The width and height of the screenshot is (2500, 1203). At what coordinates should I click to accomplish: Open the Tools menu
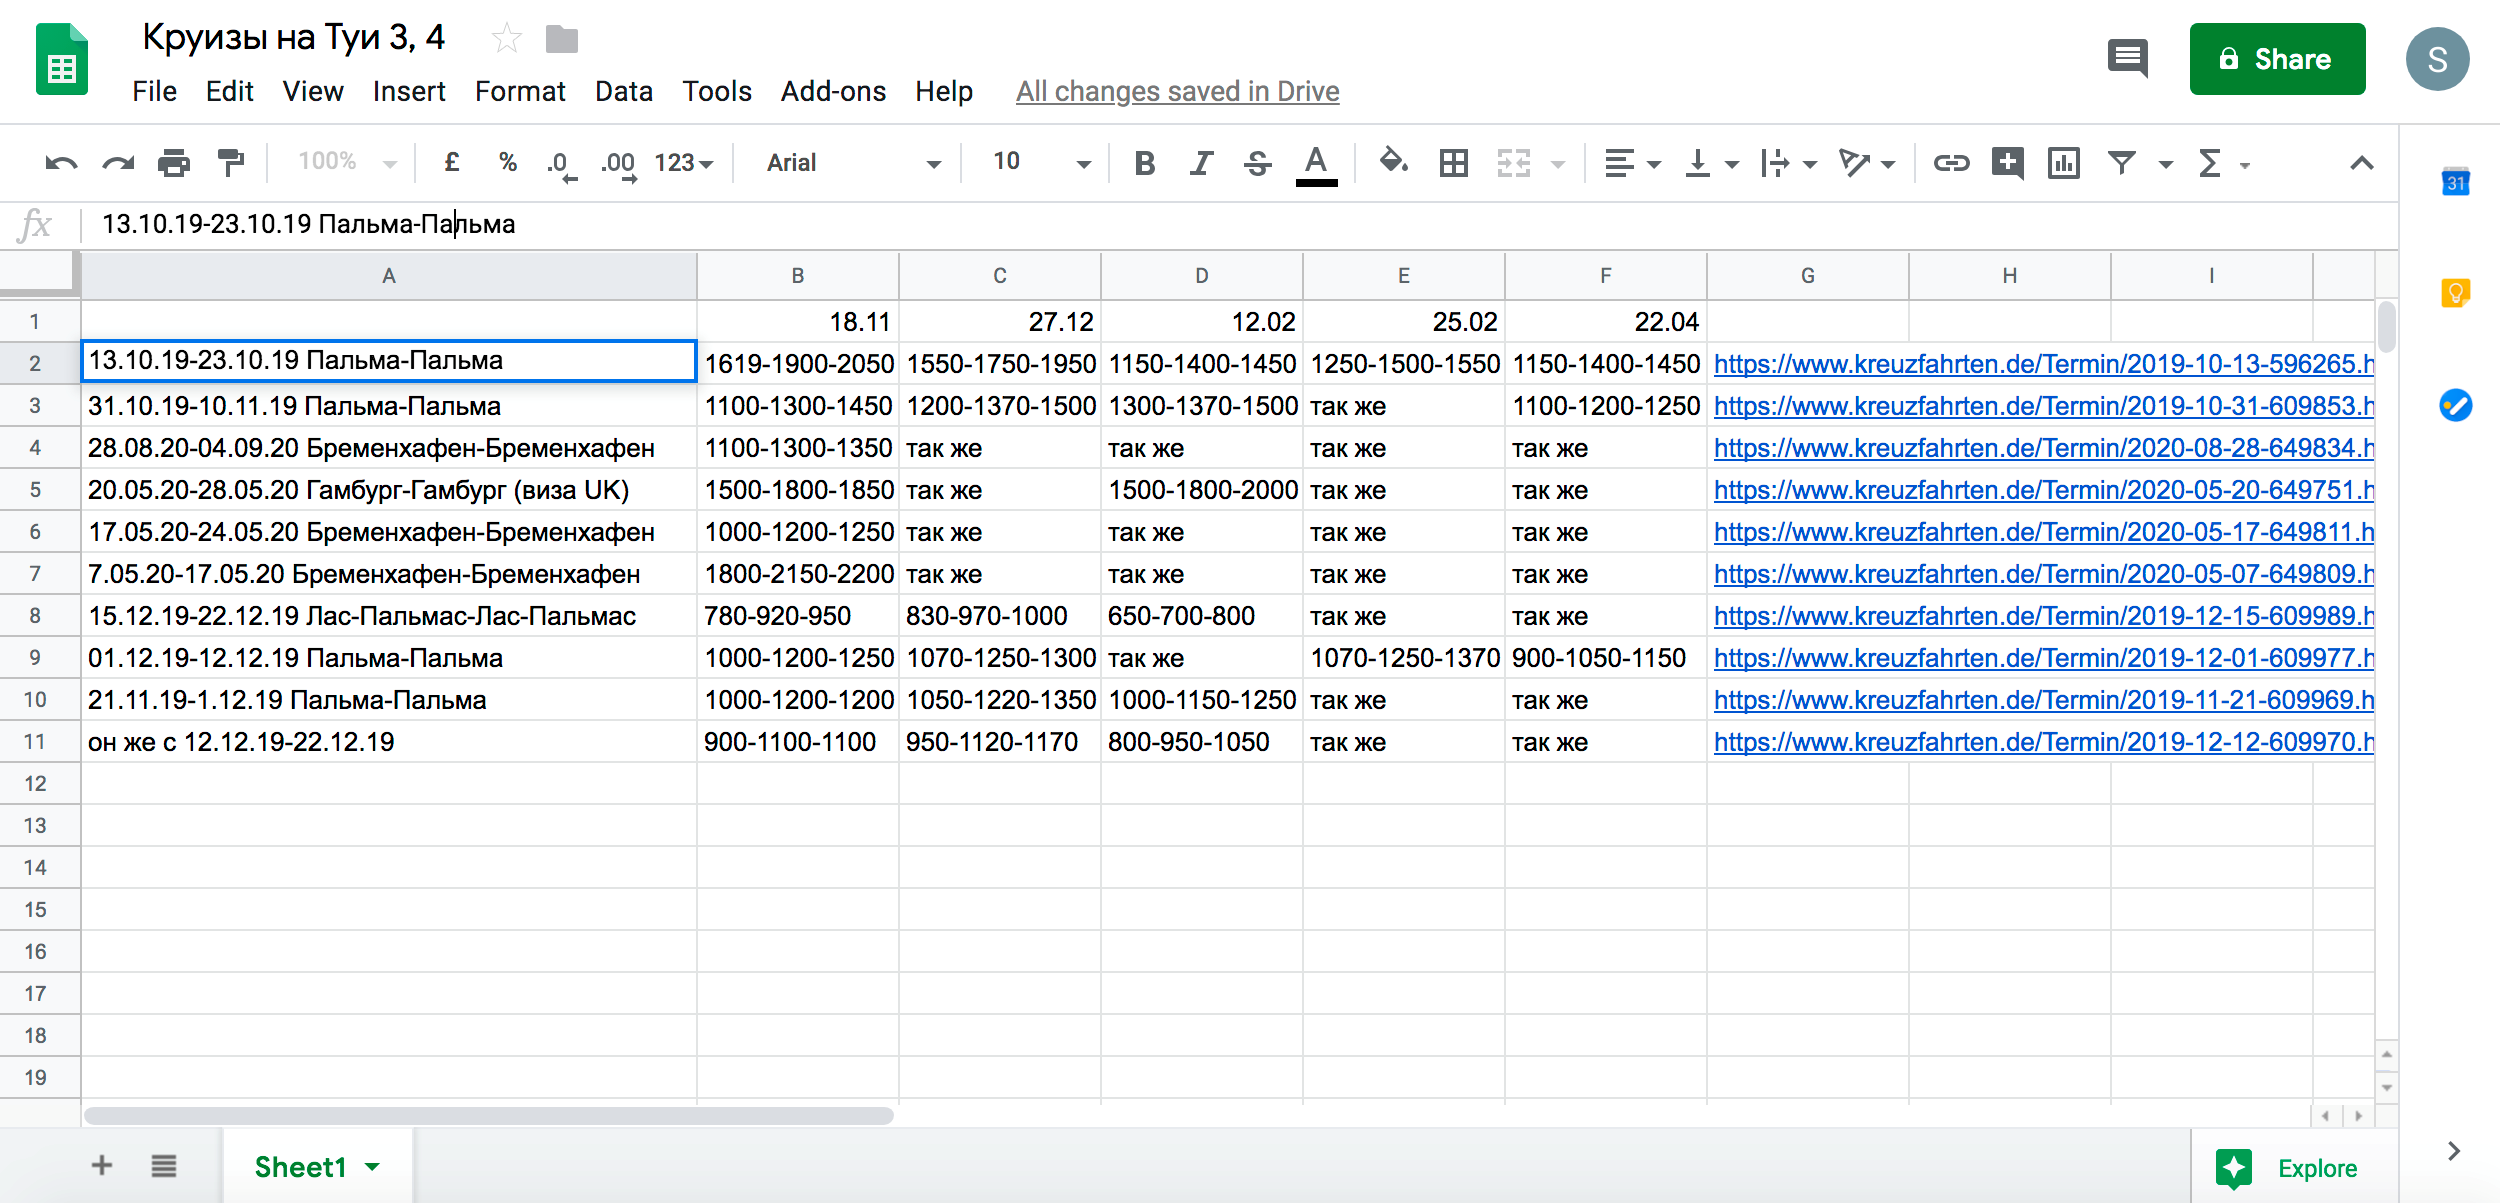[717, 91]
